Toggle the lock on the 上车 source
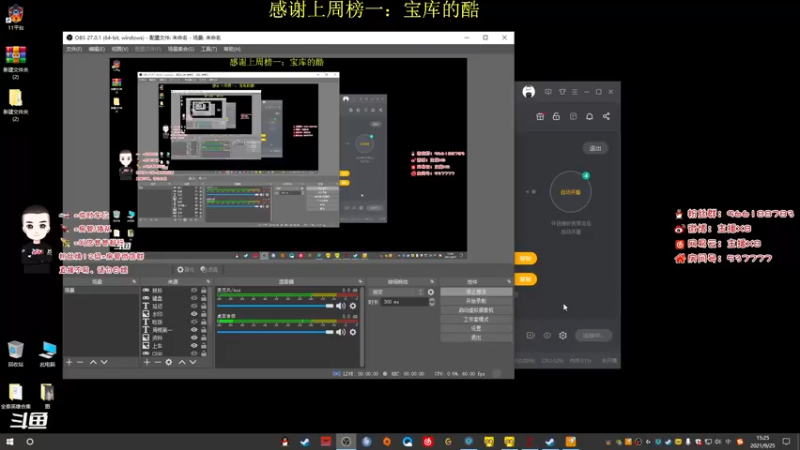Screen dimensions: 800x450 [204, 346]
